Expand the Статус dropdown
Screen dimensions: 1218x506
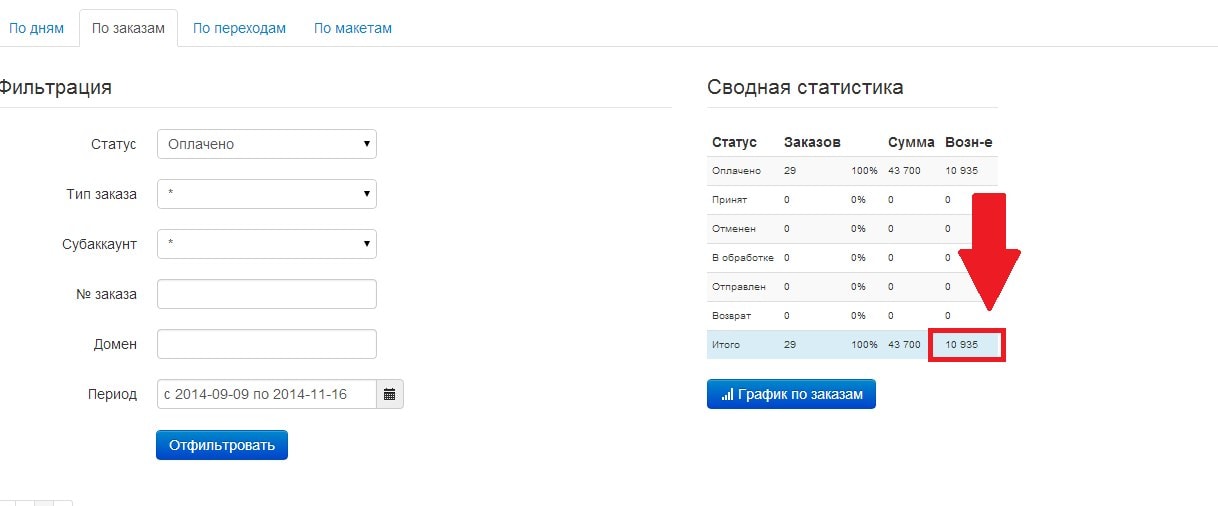(x=267, y=144)
